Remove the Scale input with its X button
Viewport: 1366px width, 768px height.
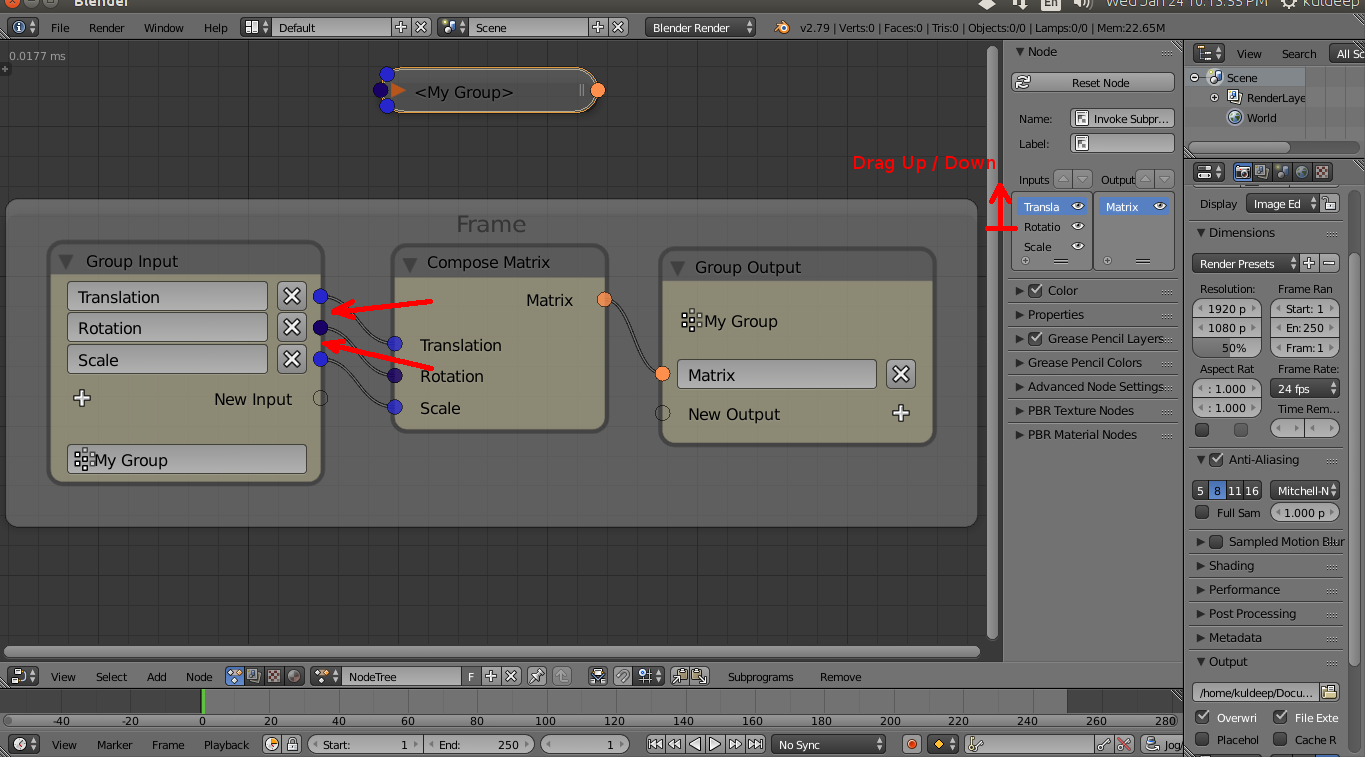click(291, 359)
